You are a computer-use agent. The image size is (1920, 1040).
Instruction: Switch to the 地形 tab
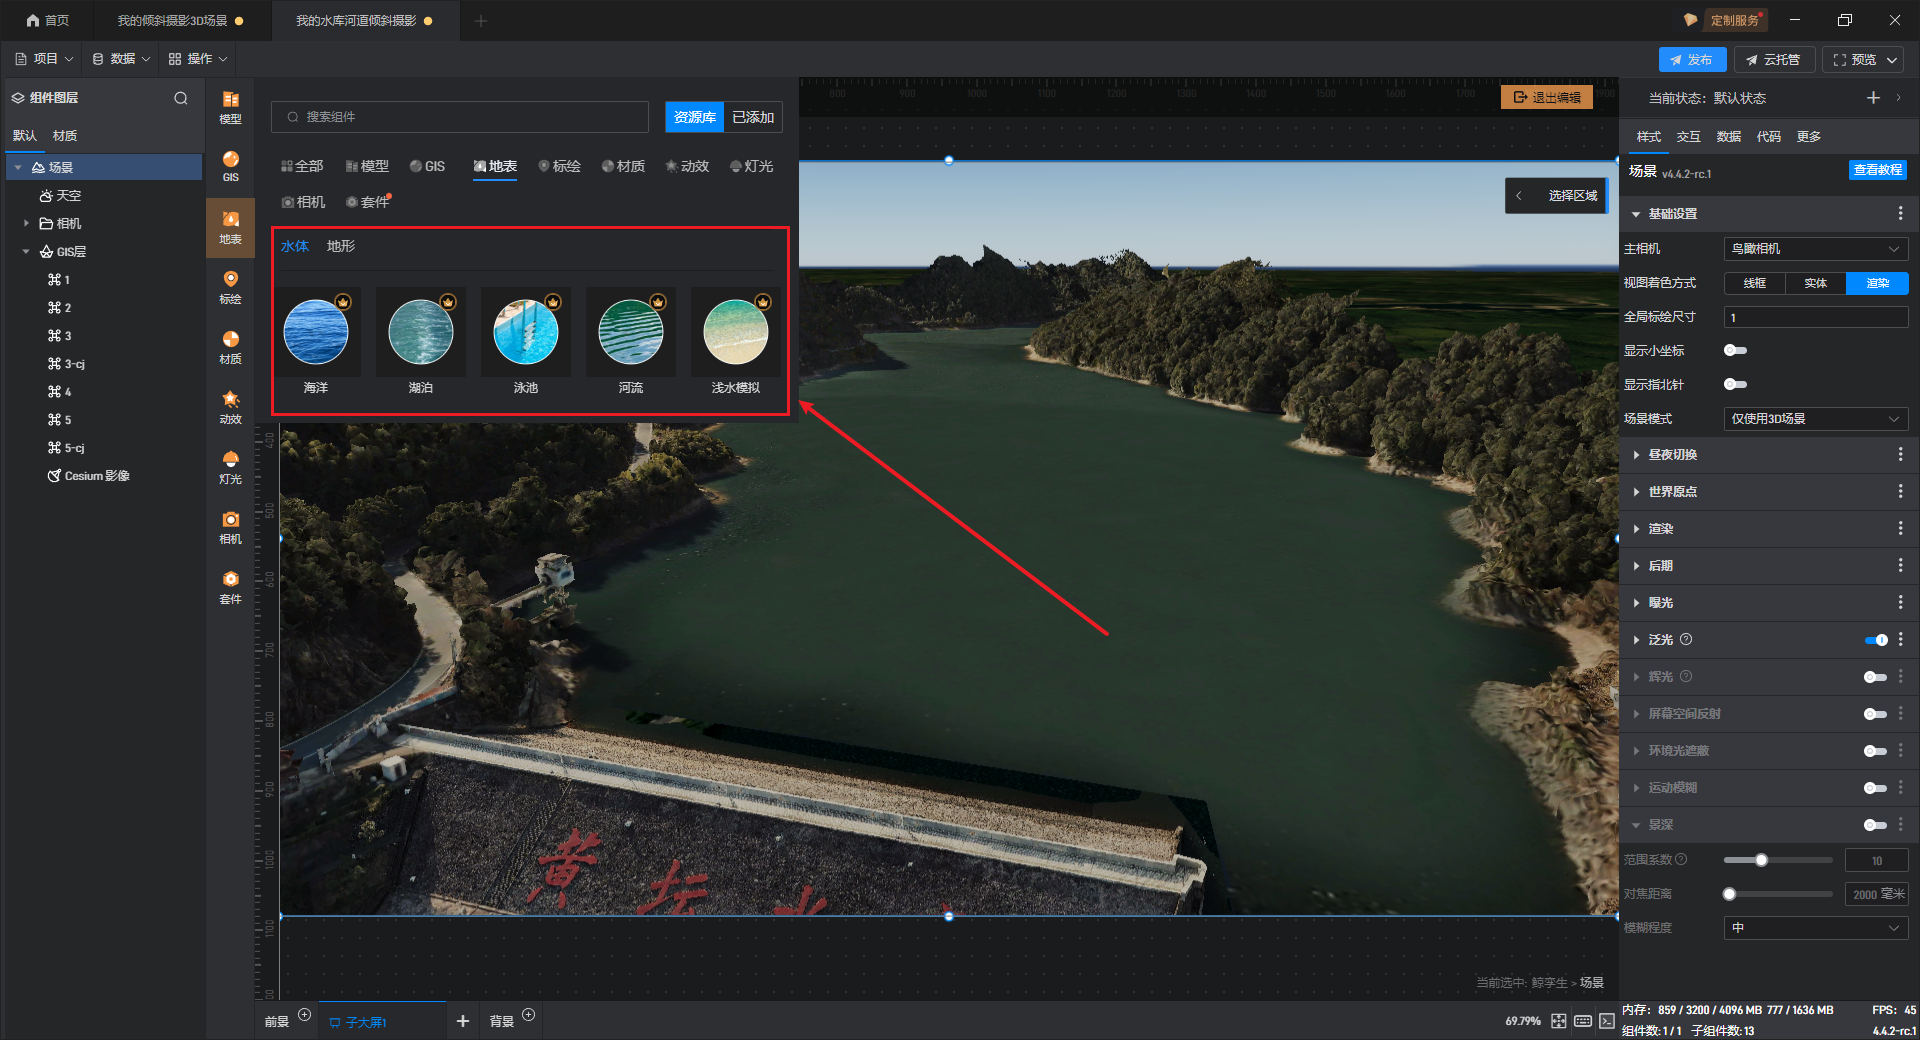point(340,246)
